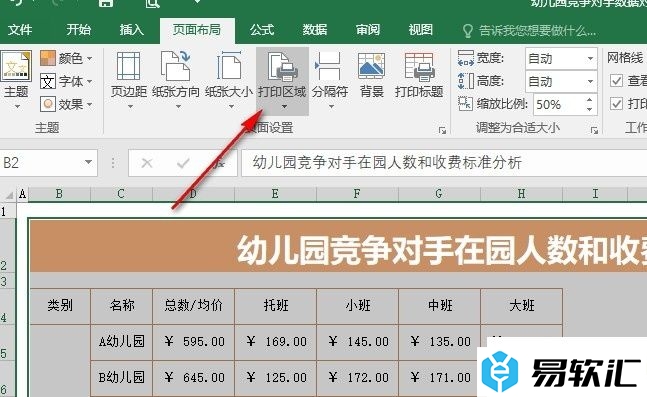Click the lightbulb Tell Me icon
This screenshot has height=397, width=647.
pyautogui.click(x=468, y=31)
